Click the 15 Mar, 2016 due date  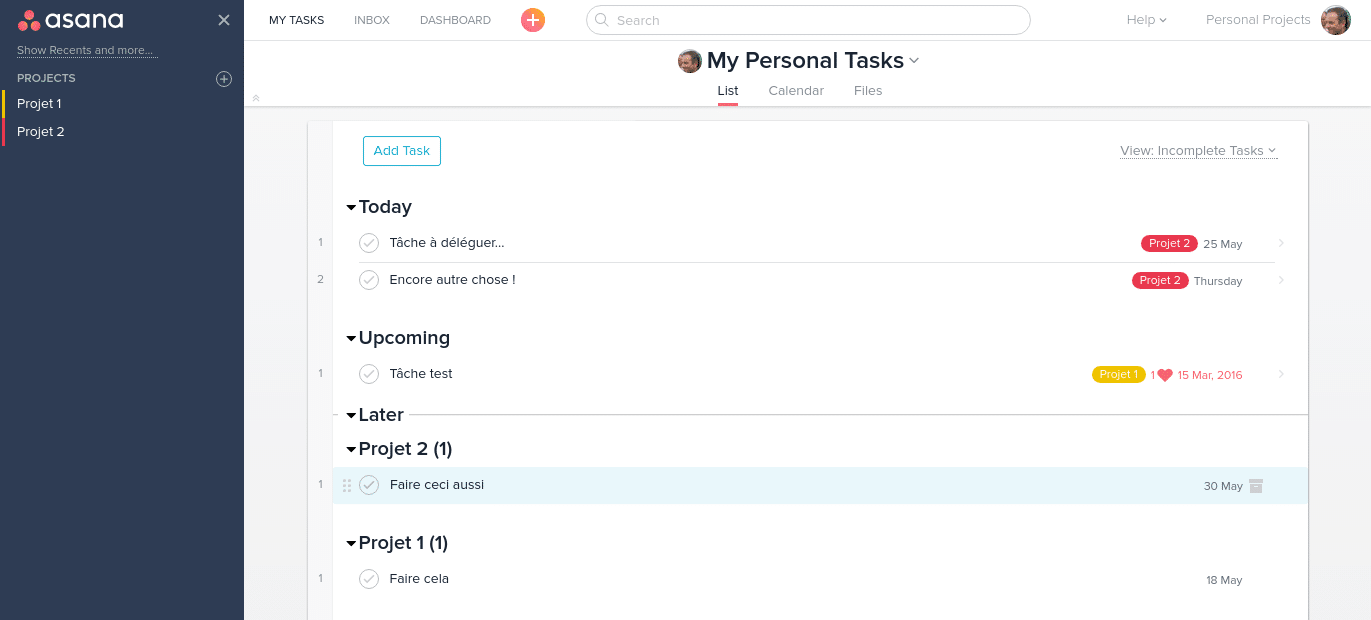point(1210,375)
